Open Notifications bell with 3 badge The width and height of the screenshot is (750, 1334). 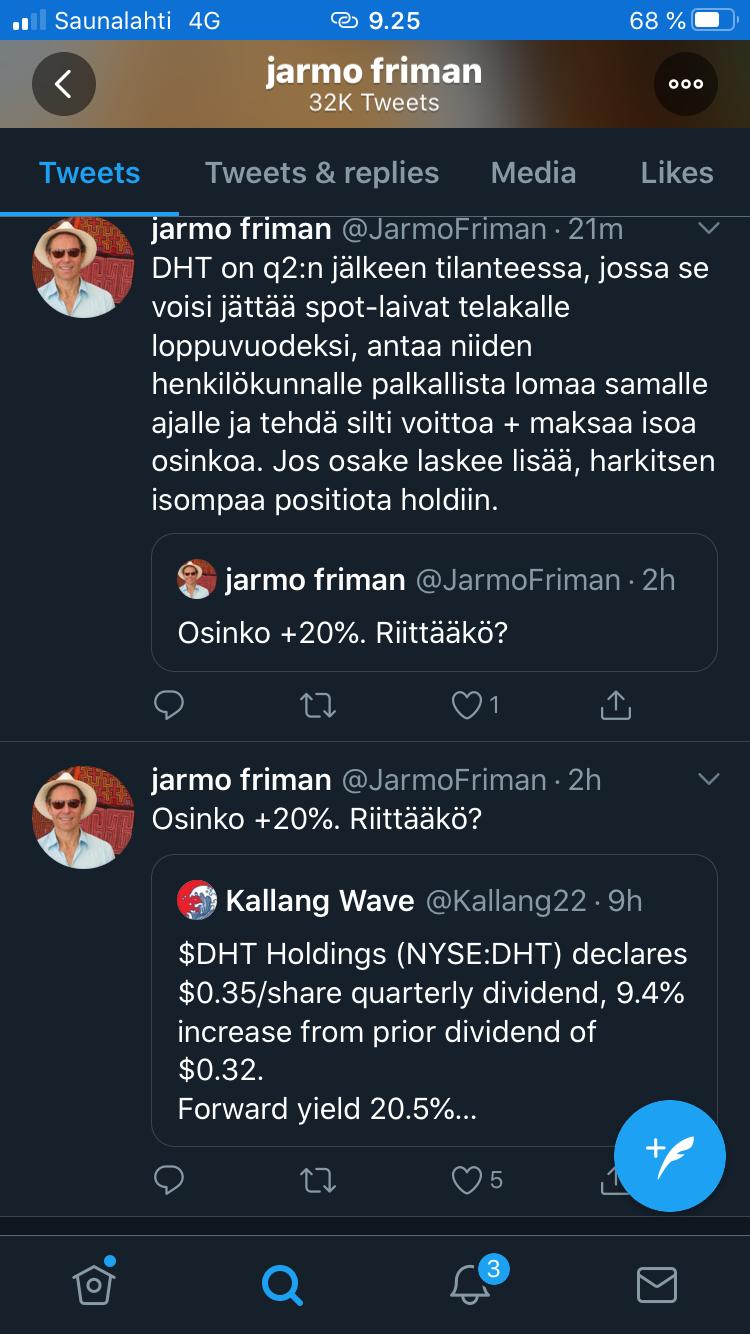[470, 1283]
